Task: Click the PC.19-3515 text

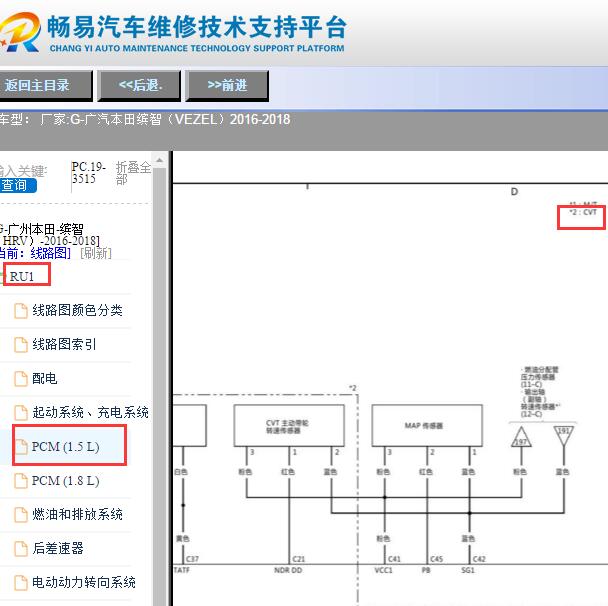Action: (89, 173)
